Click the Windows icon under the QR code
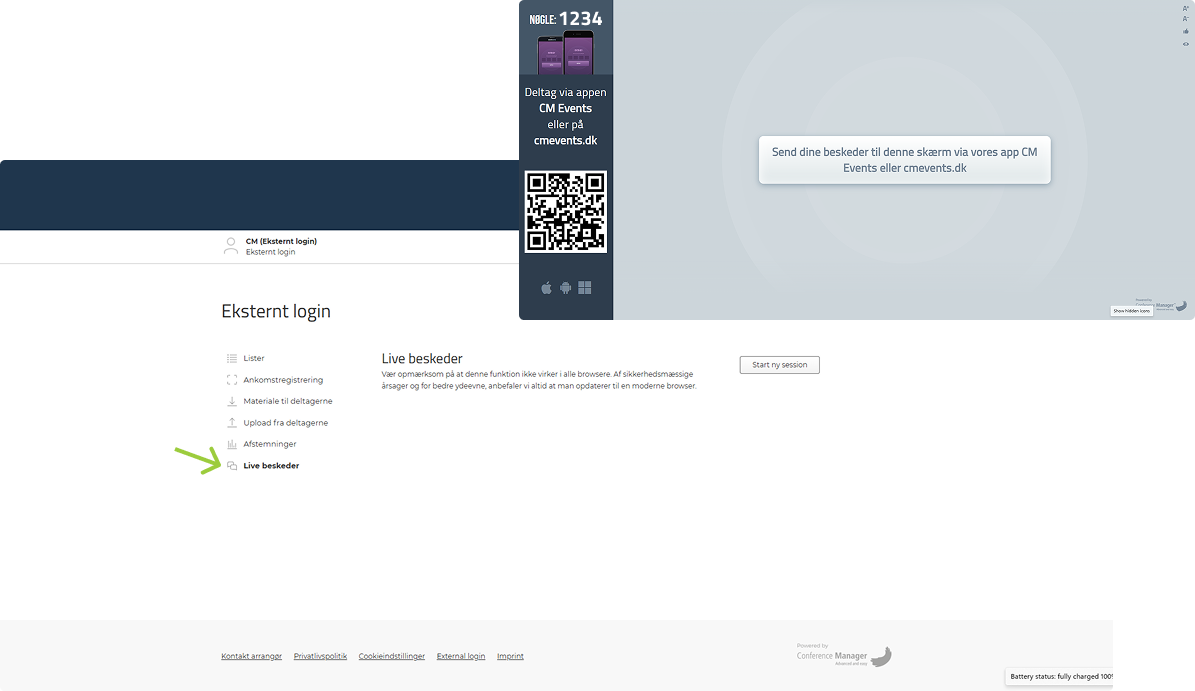Screen dimensions: 1195x691 [585, 287]
